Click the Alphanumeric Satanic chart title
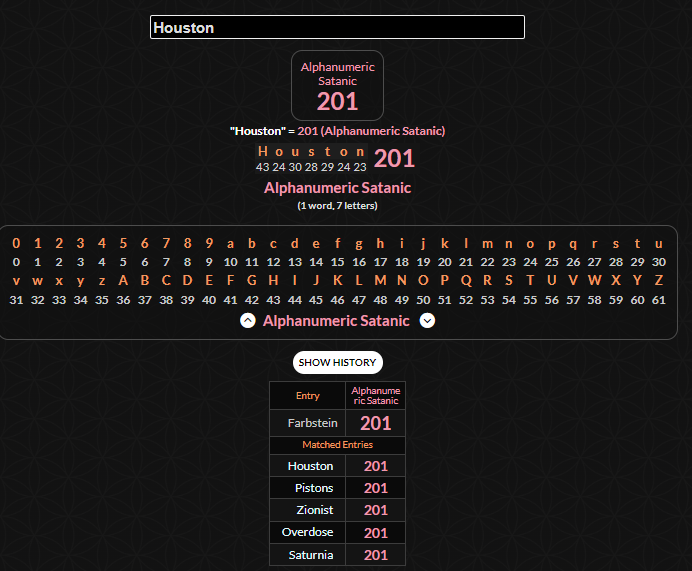The height and width of the screenshot is (571, 692). click(336, 321)
